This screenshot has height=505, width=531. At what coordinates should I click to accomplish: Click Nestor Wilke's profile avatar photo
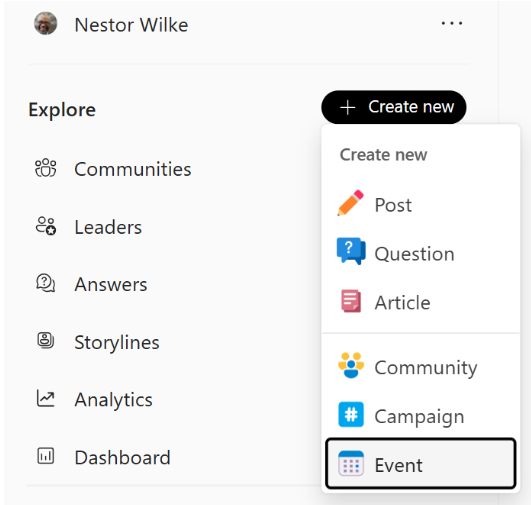pos(46,23)
